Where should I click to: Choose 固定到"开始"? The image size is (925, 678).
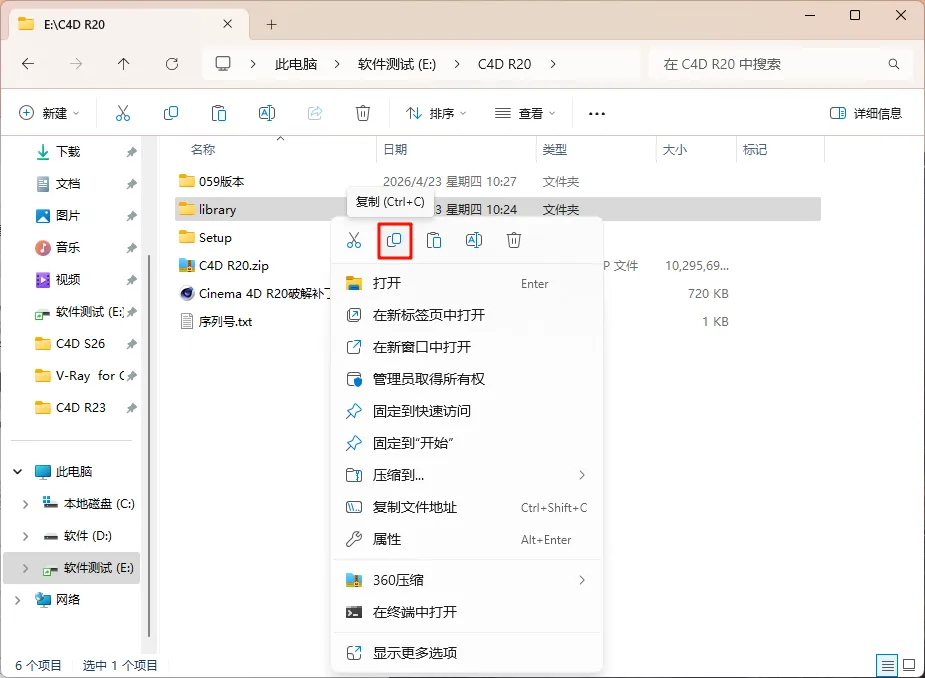467,443
